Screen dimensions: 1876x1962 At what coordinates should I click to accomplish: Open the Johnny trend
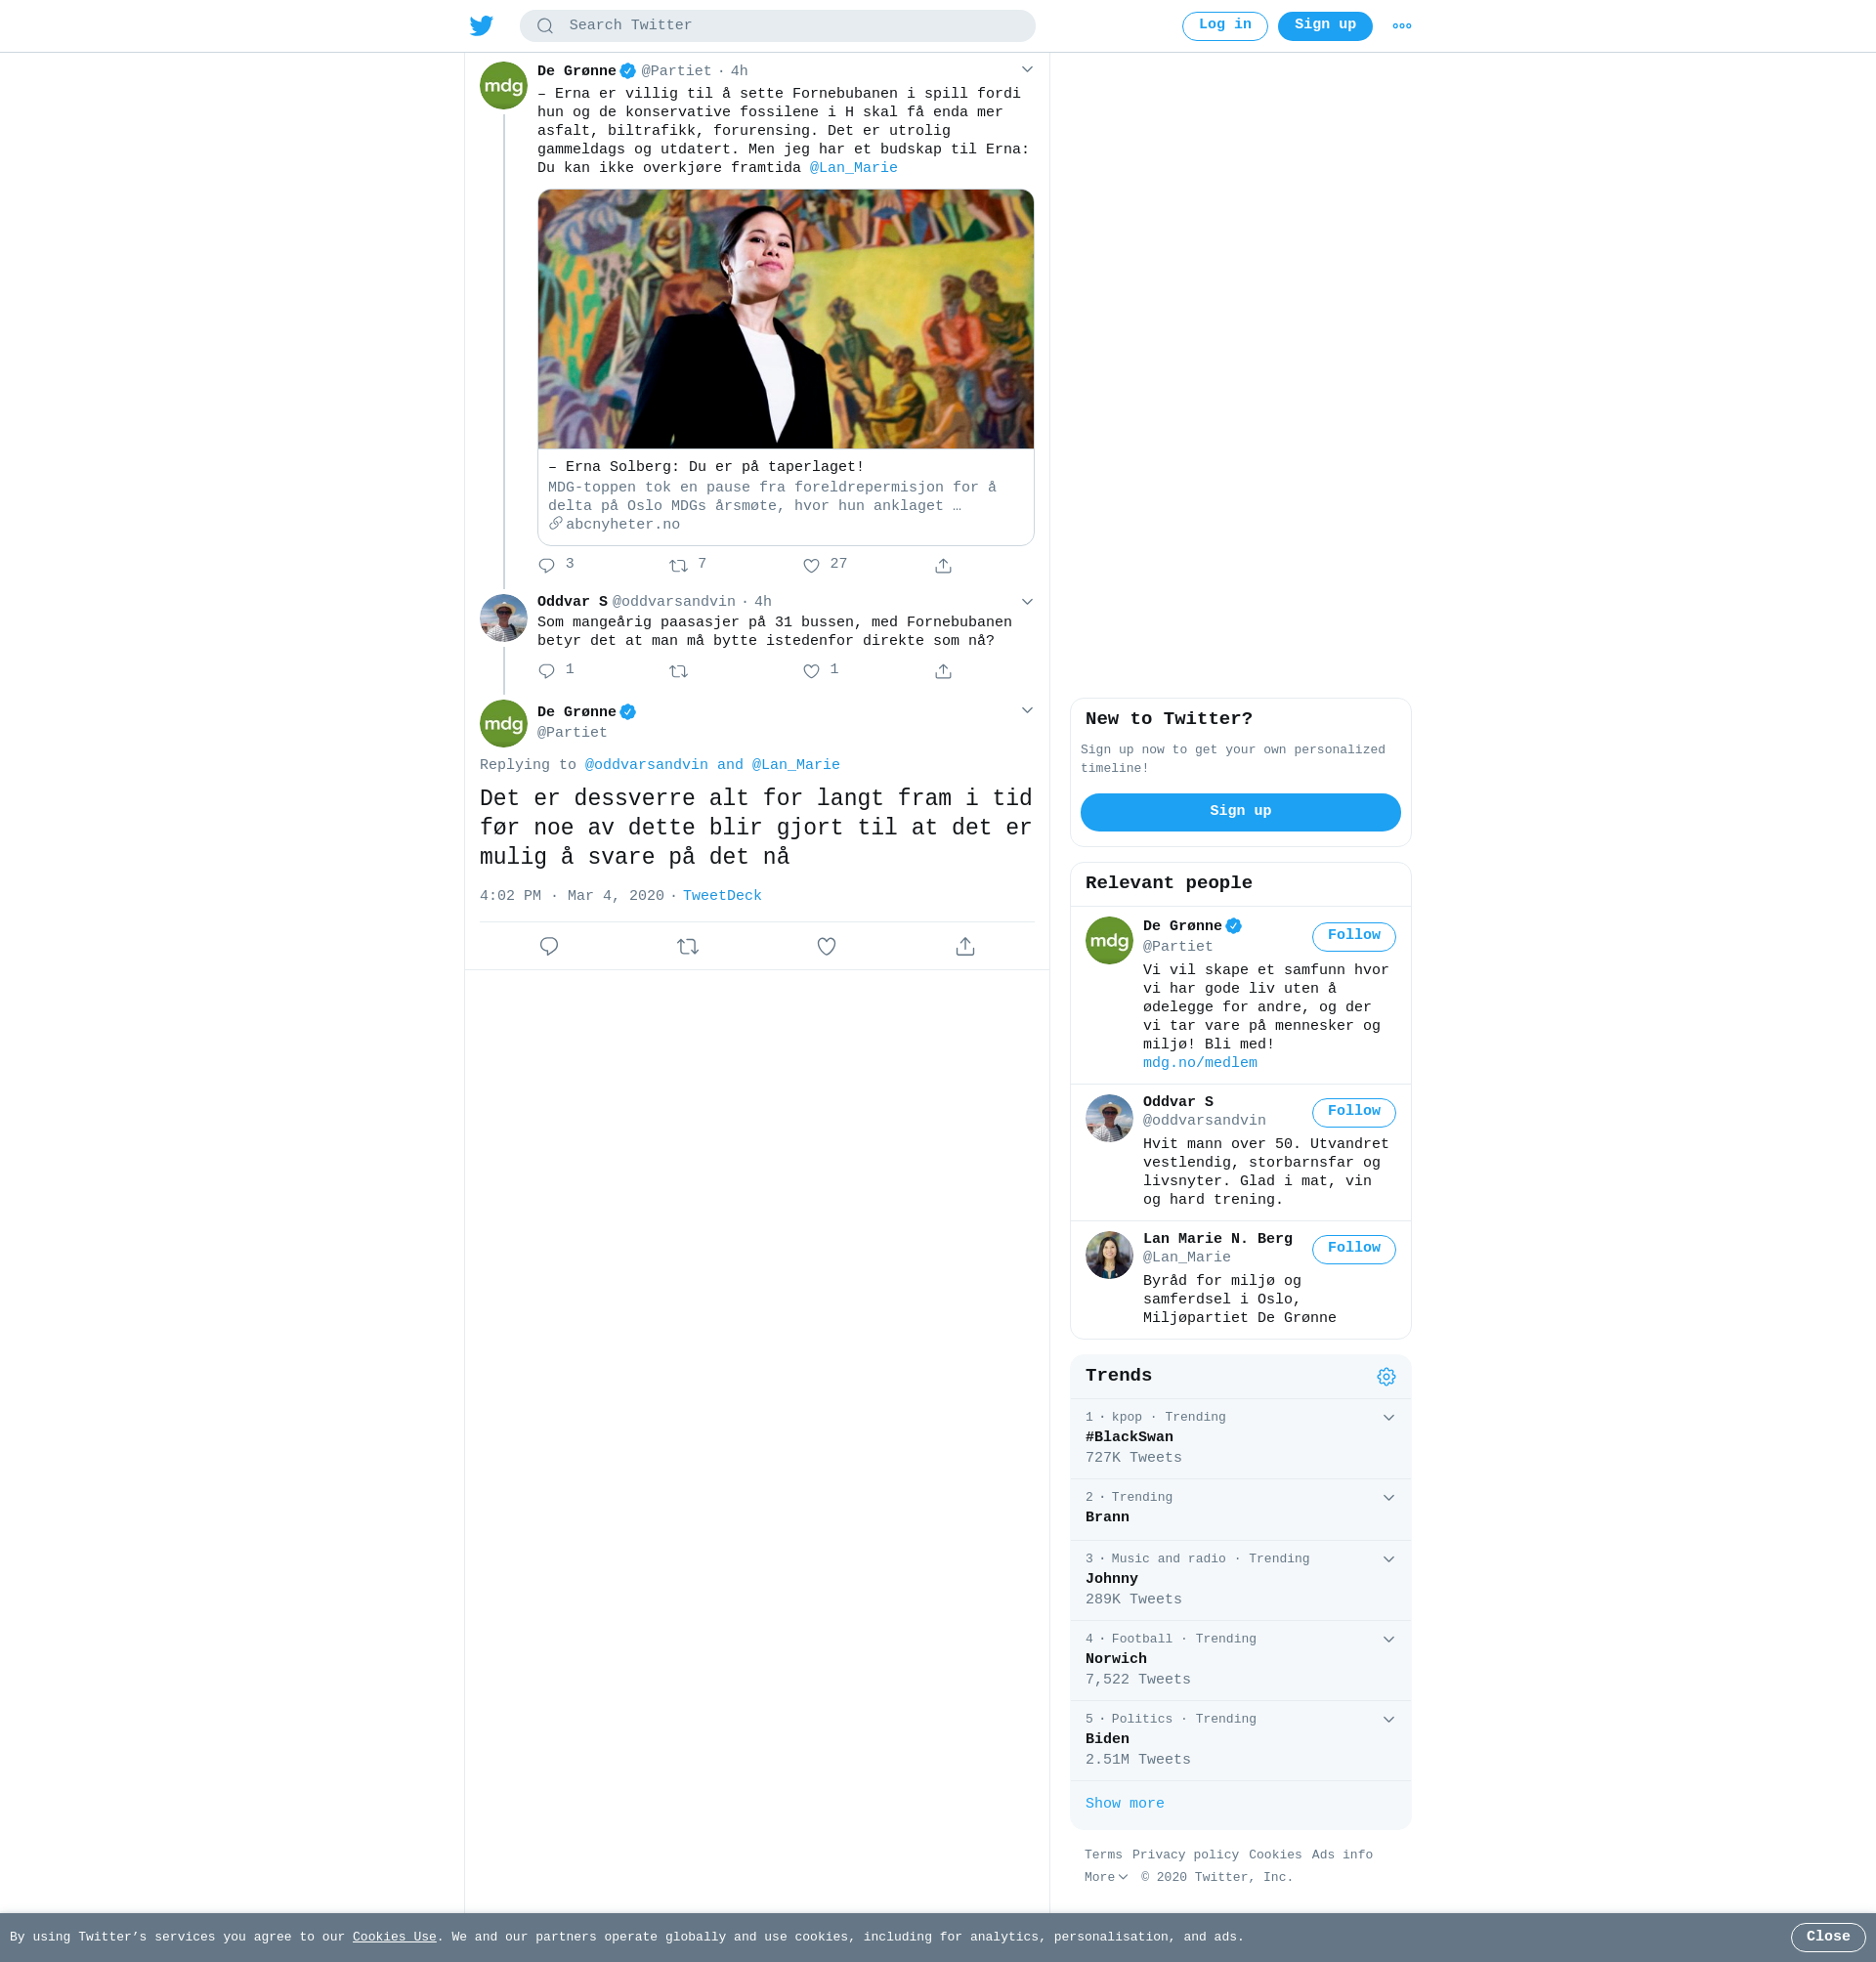[x=1111, y=1579]
